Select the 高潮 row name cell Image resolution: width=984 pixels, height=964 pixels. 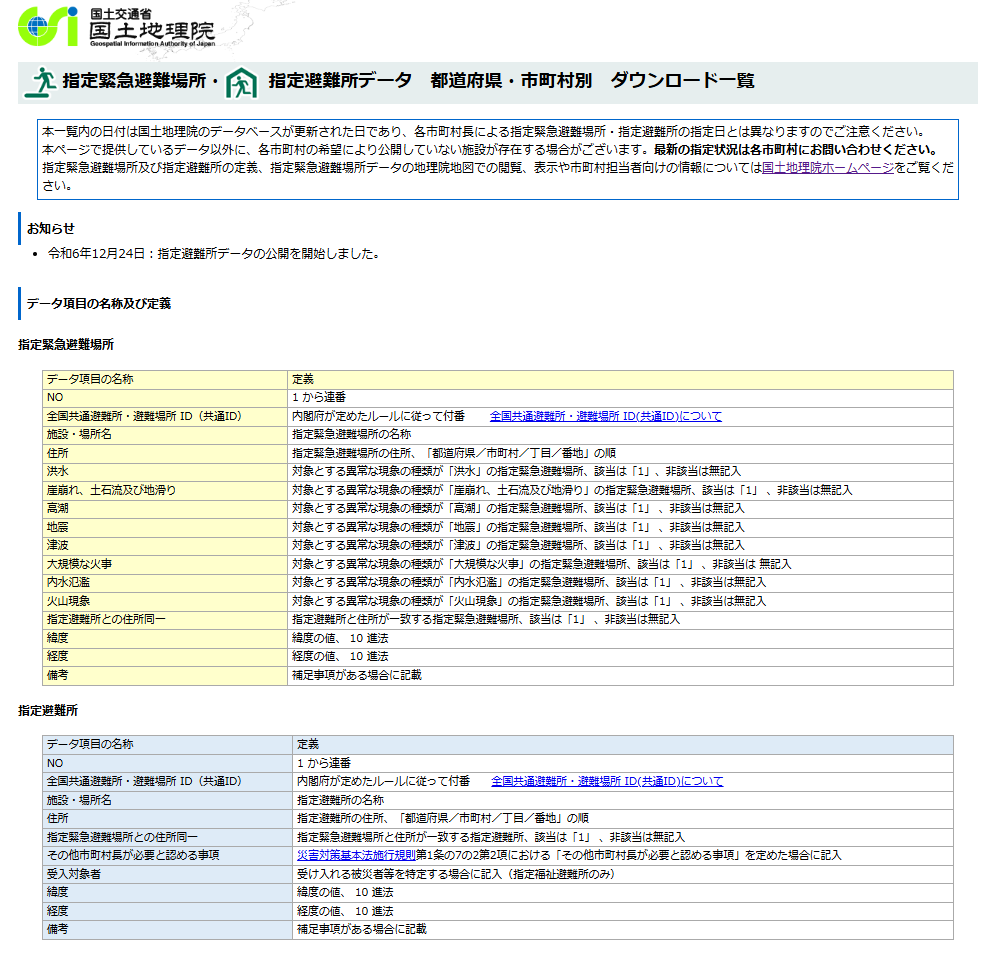pos(165,508)
